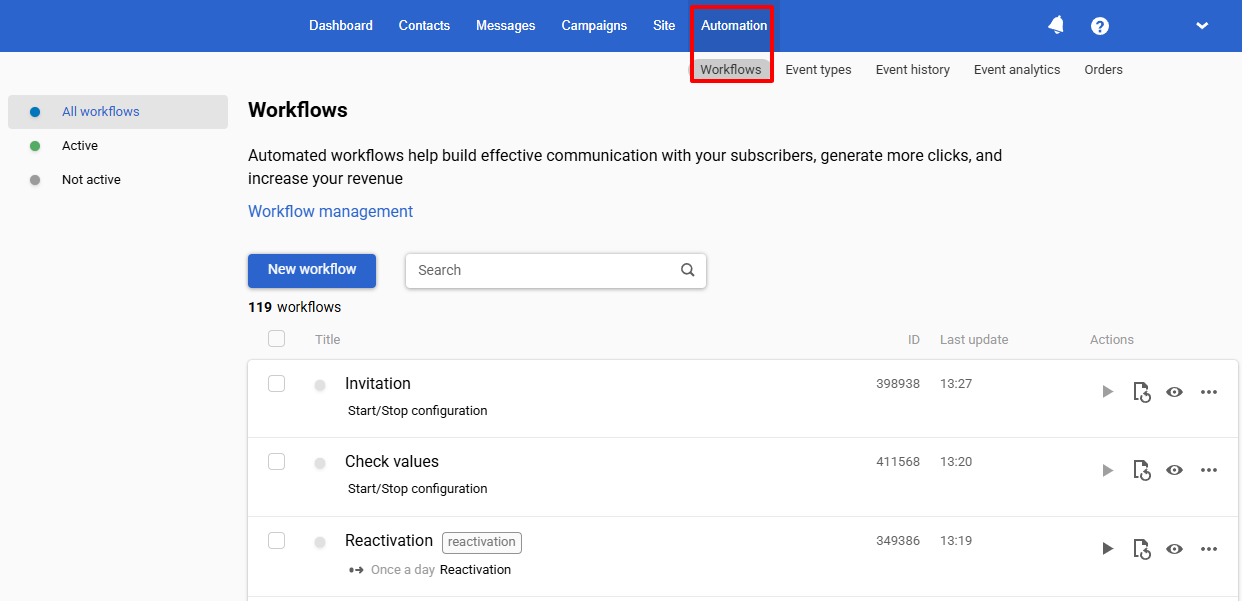This screenshot has height=601, width=1242.
Task: Click workflow ID 411568
Action: pyautogui.click(x=898, y=462)
